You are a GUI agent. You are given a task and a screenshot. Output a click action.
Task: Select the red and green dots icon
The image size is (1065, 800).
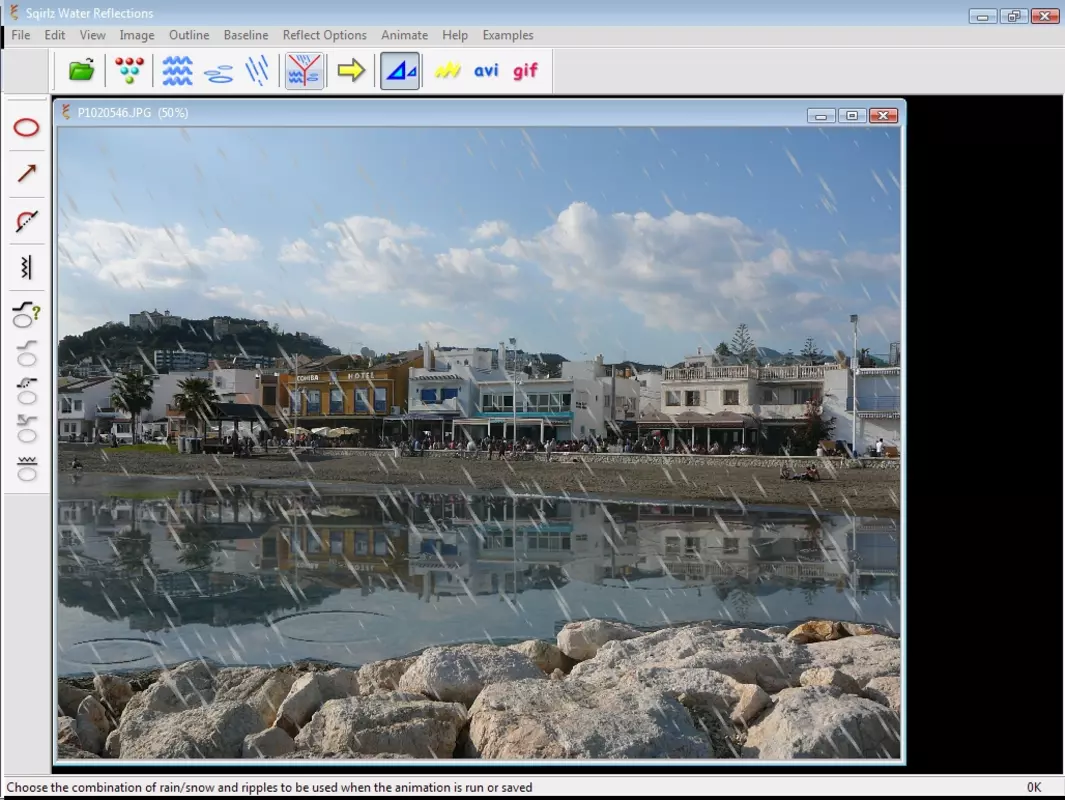[x=129, y=70]
